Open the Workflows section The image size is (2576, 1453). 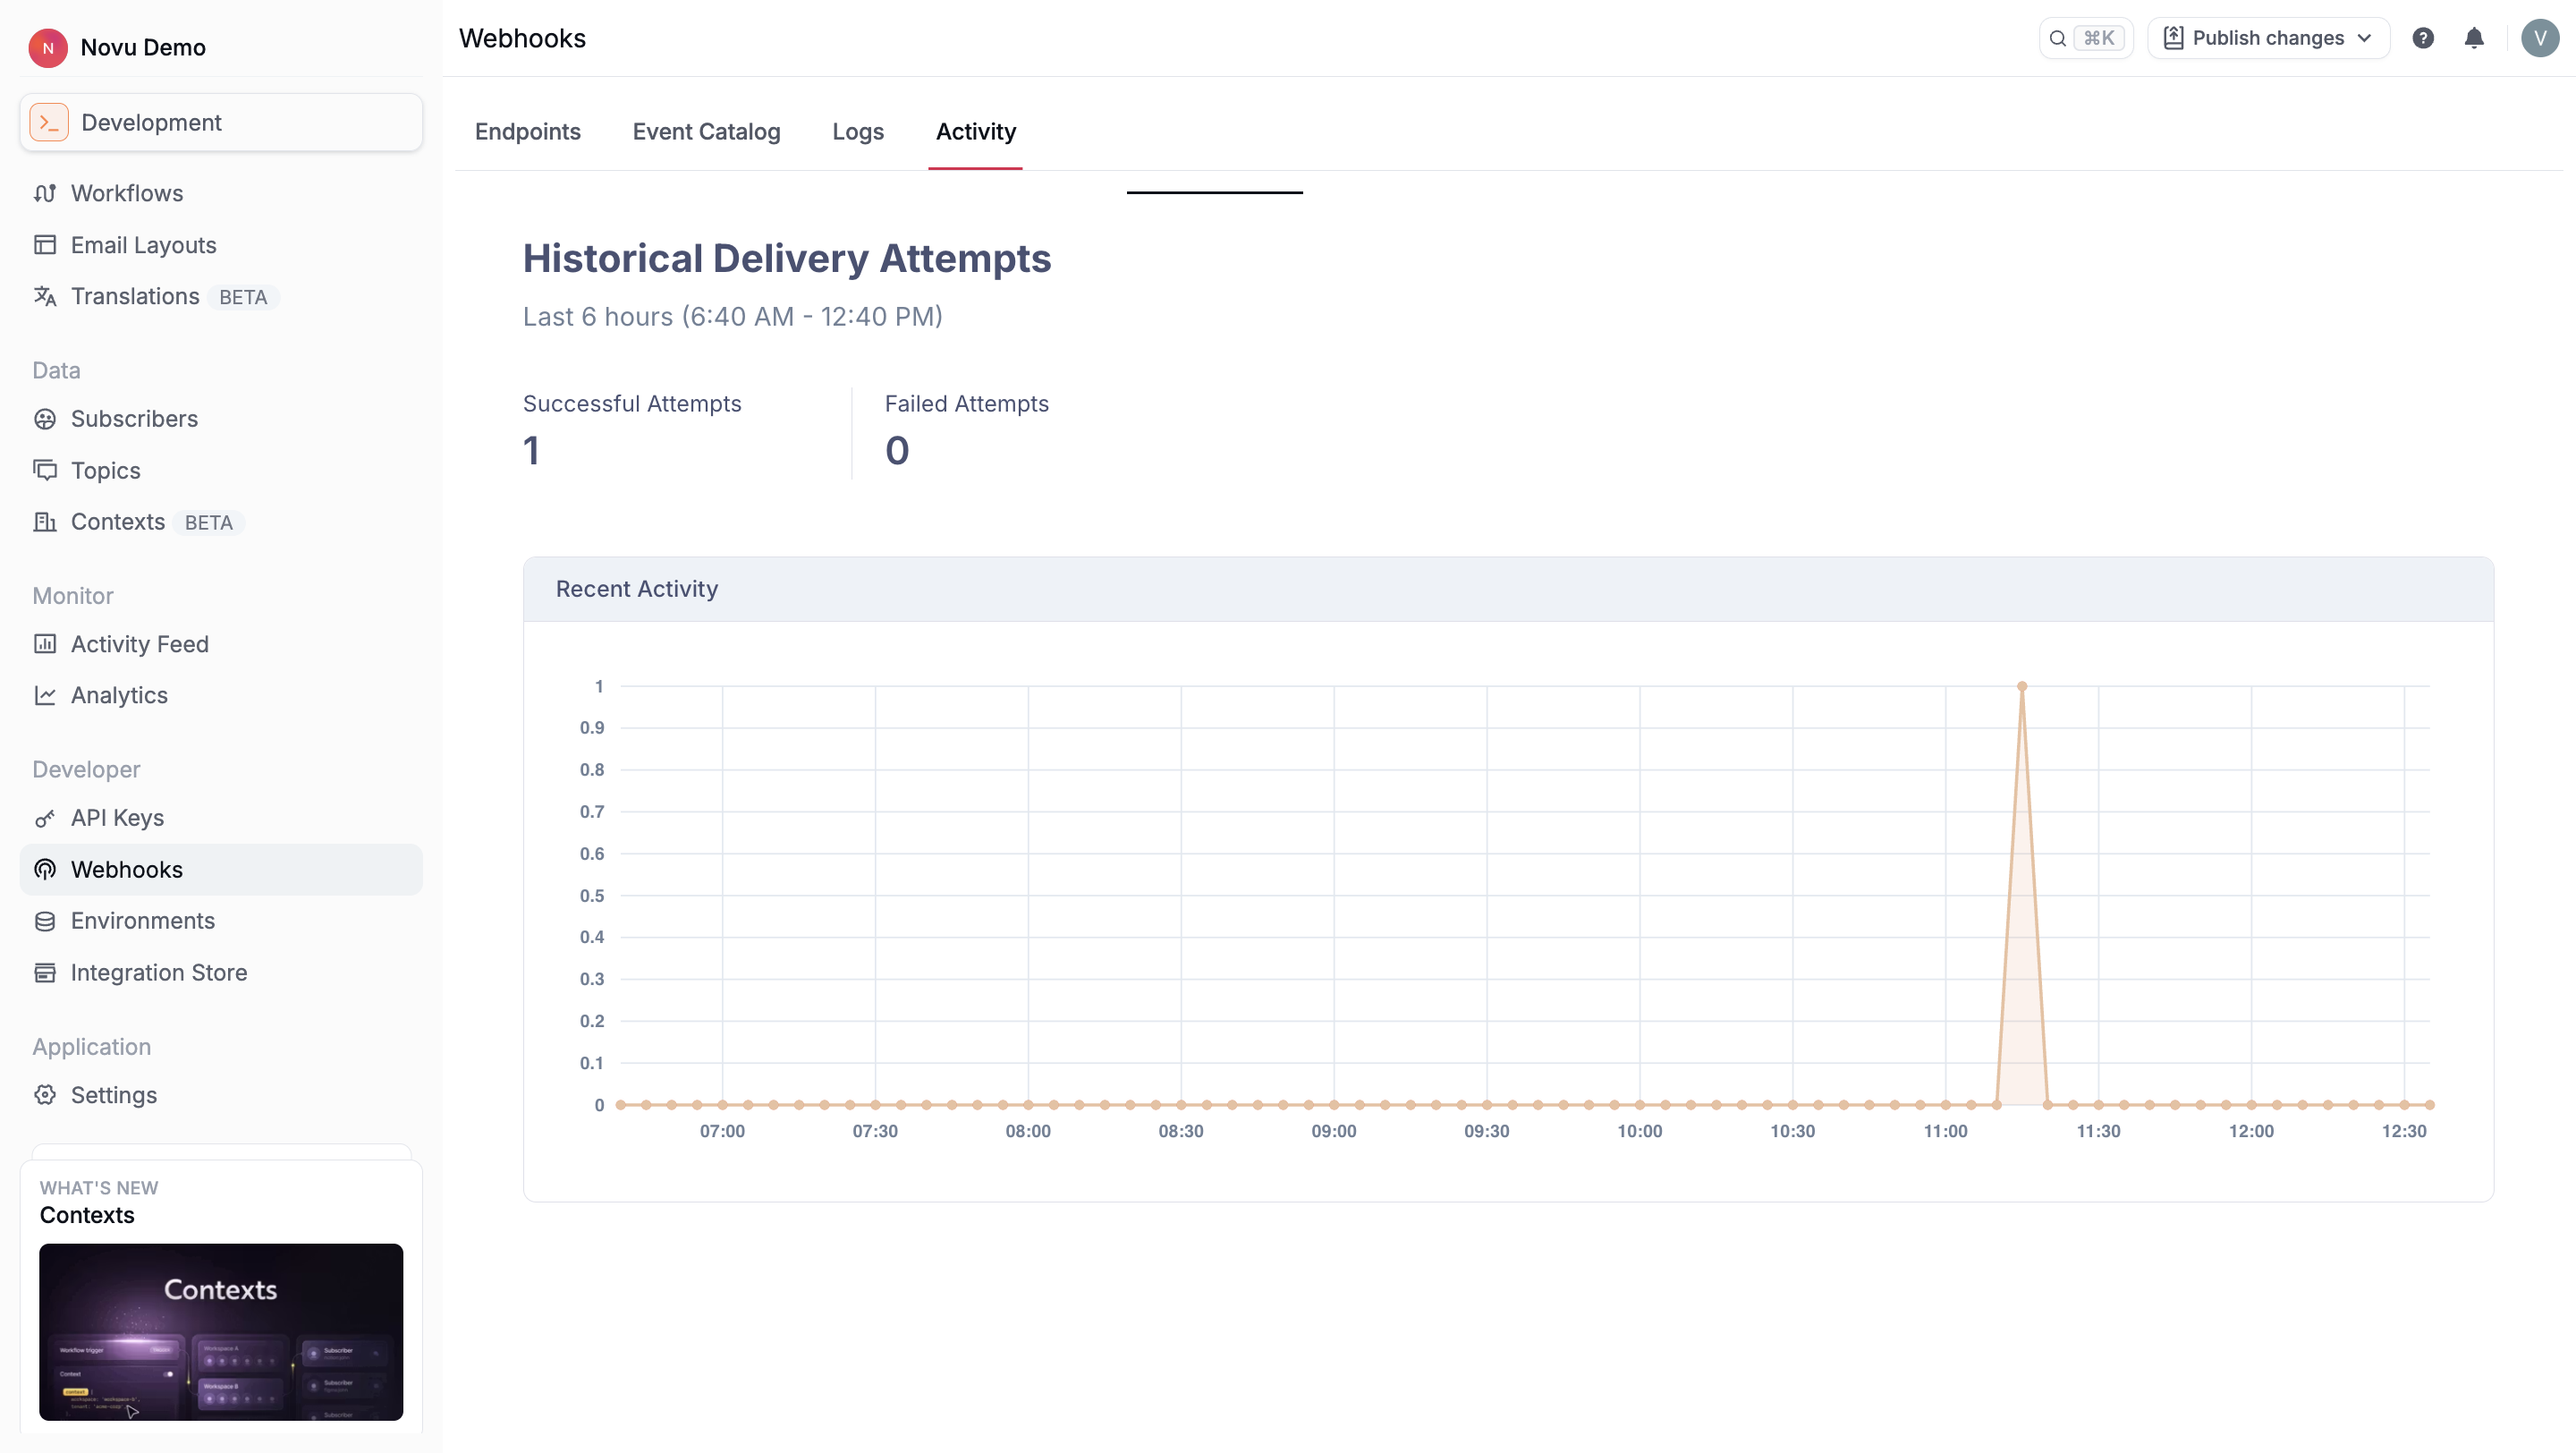tap(127, 193)
